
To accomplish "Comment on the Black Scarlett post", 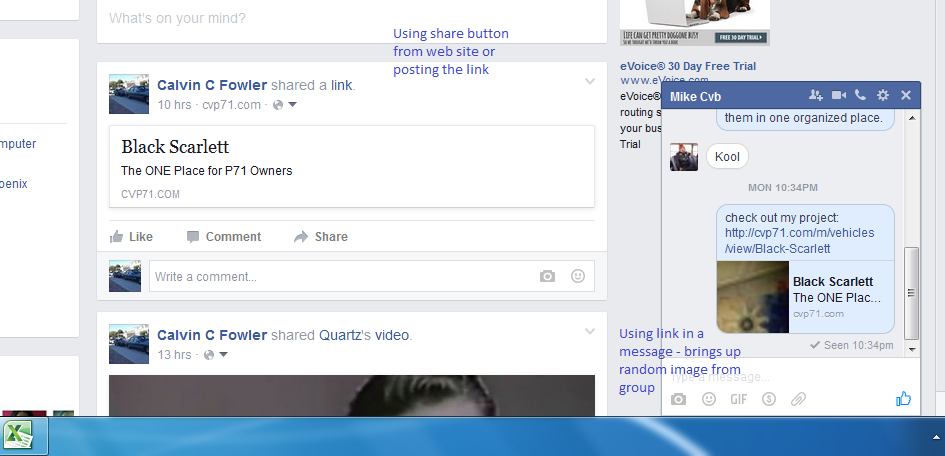I will click(x=223, y=237).
